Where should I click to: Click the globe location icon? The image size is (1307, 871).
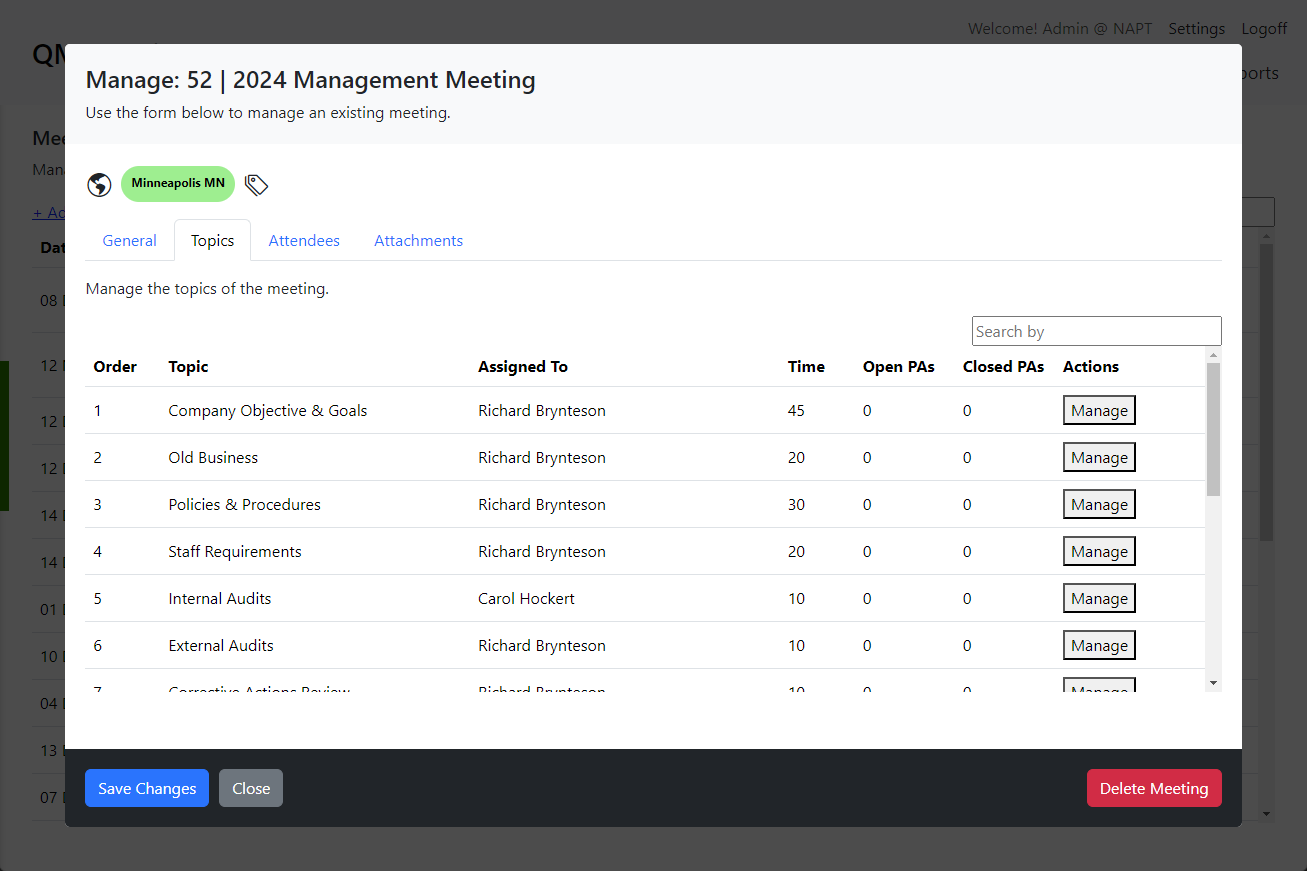click(99, 185)
